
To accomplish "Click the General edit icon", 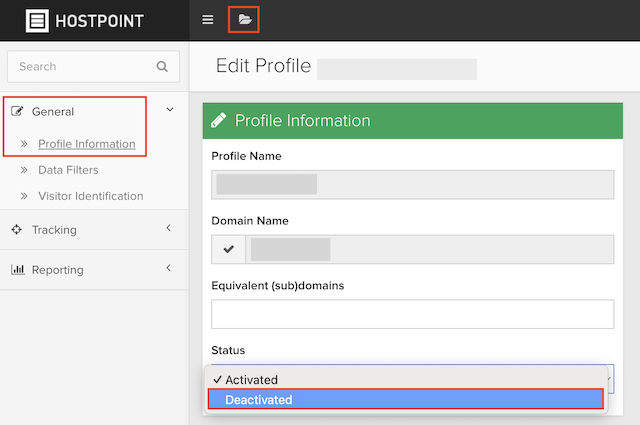I will [x=17, y=111].
